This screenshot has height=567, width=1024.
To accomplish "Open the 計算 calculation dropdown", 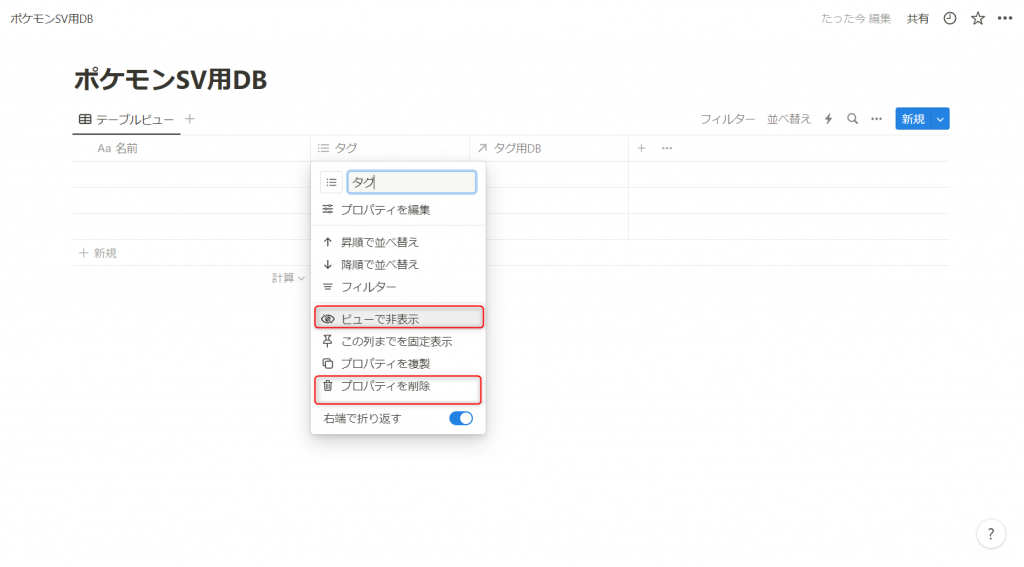I will pos(288,278).
